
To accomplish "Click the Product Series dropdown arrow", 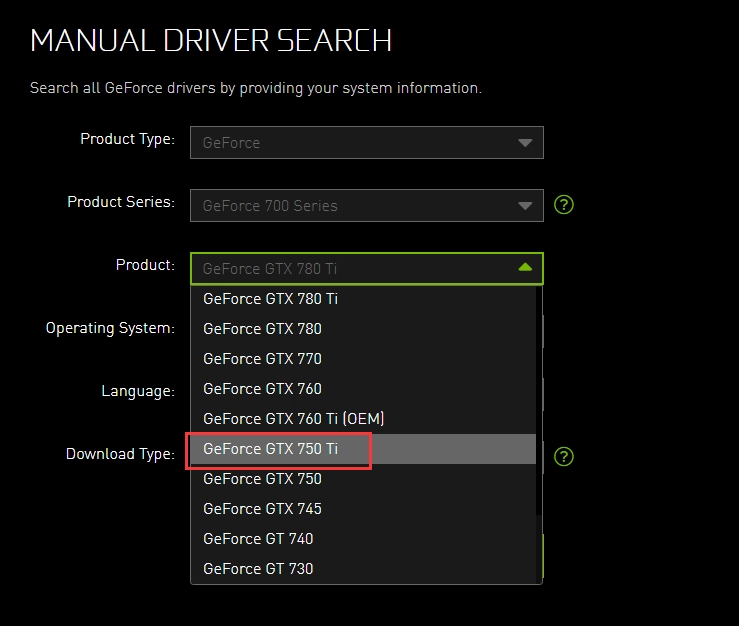I will click(525, 206).
